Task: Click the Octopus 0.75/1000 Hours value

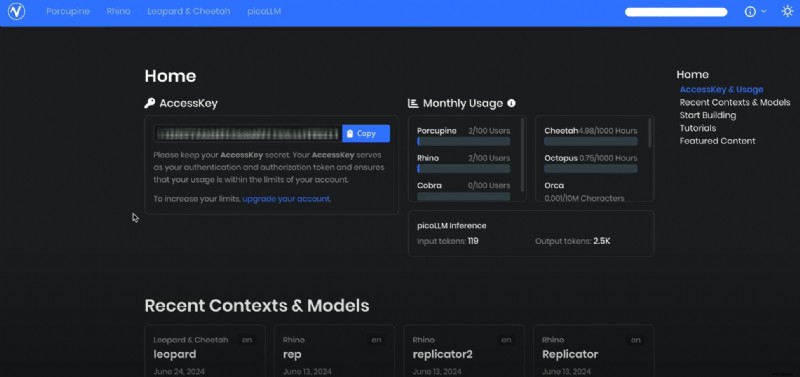Action: pos(609,158)
